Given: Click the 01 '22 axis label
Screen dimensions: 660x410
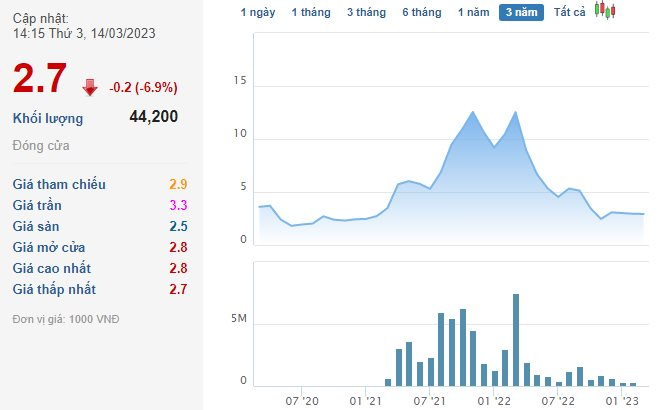Looking at the screenshot, I should [x=493, y=400].
